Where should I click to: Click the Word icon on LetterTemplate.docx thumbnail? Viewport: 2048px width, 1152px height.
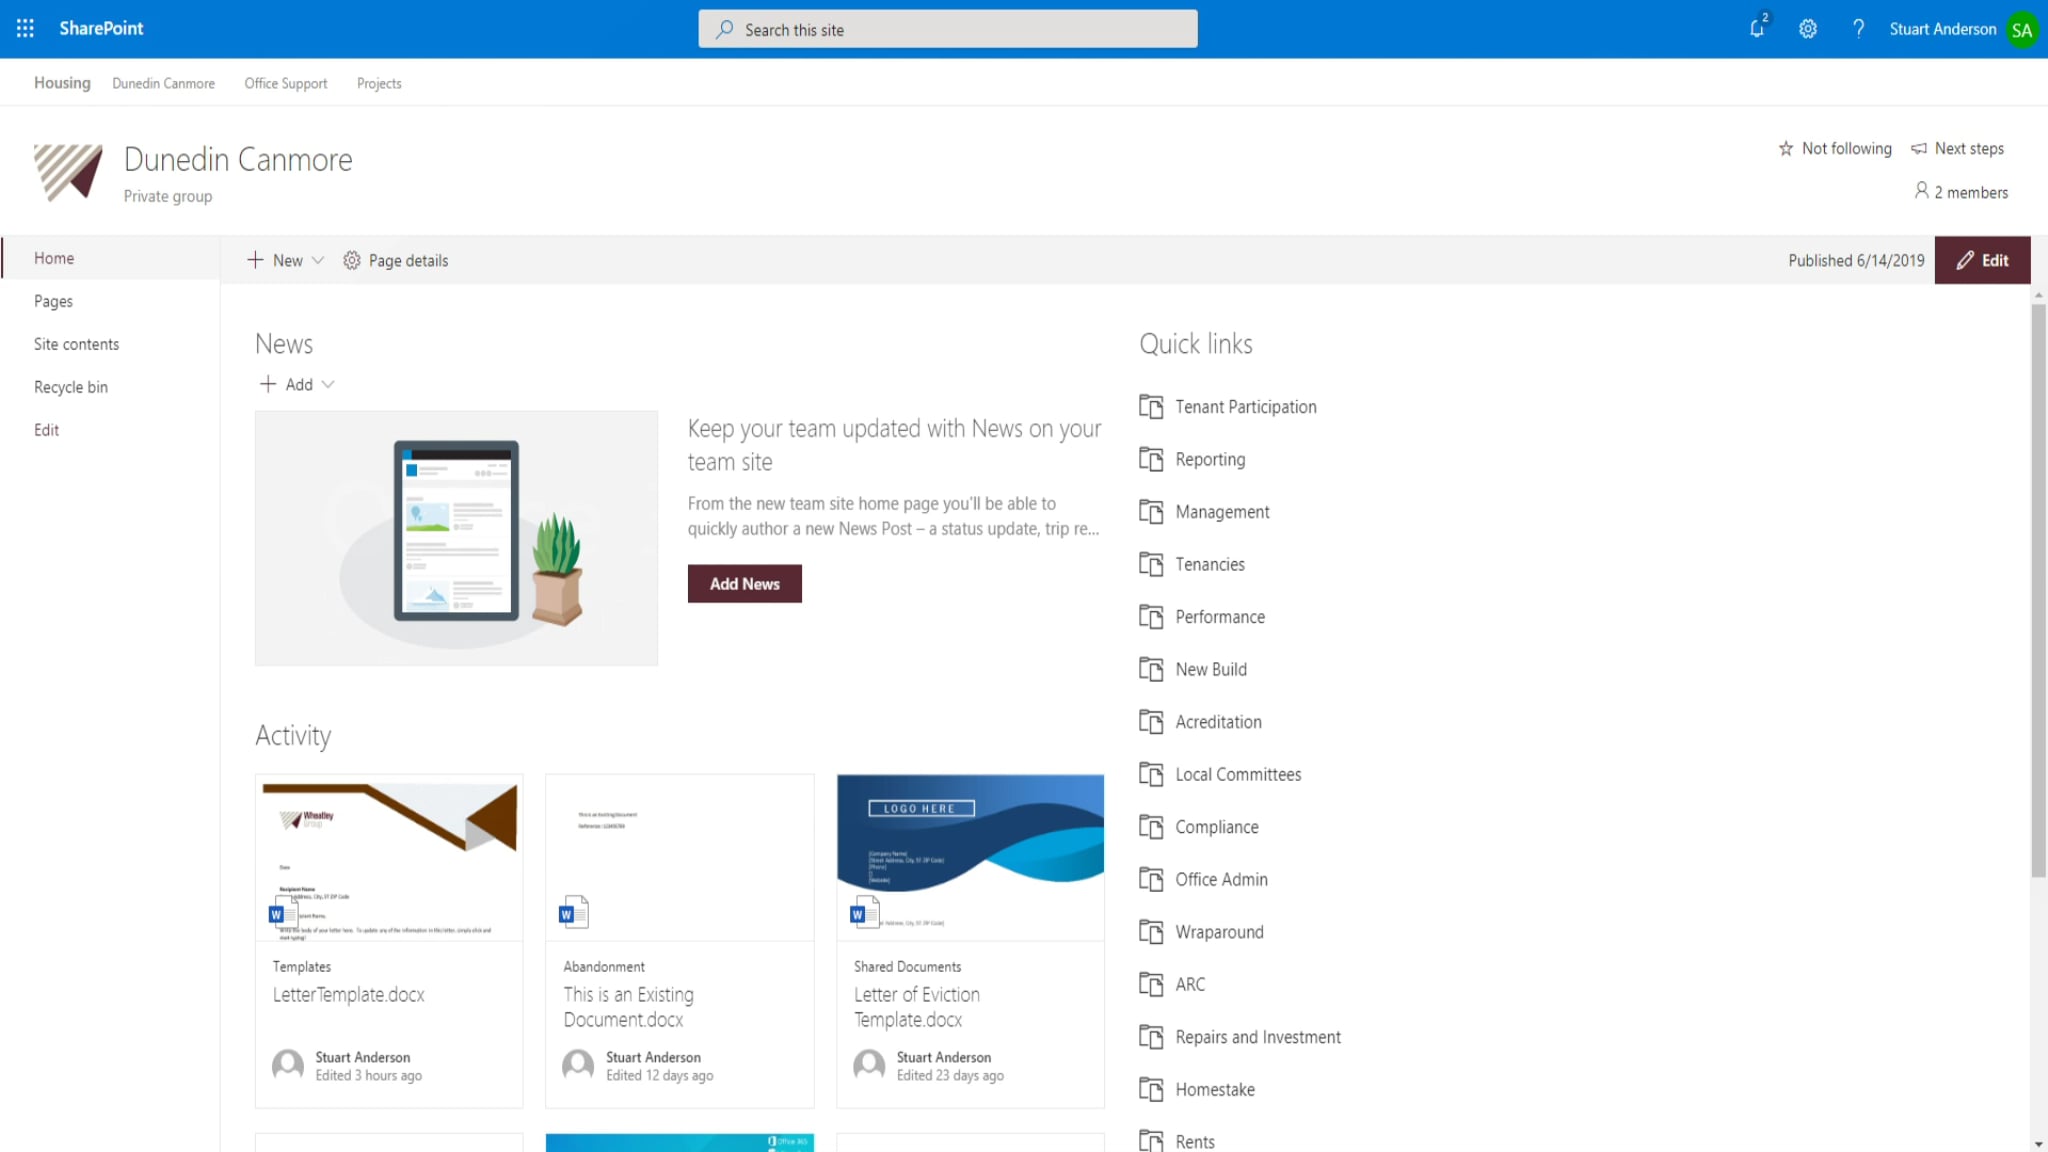pos(276,912)
